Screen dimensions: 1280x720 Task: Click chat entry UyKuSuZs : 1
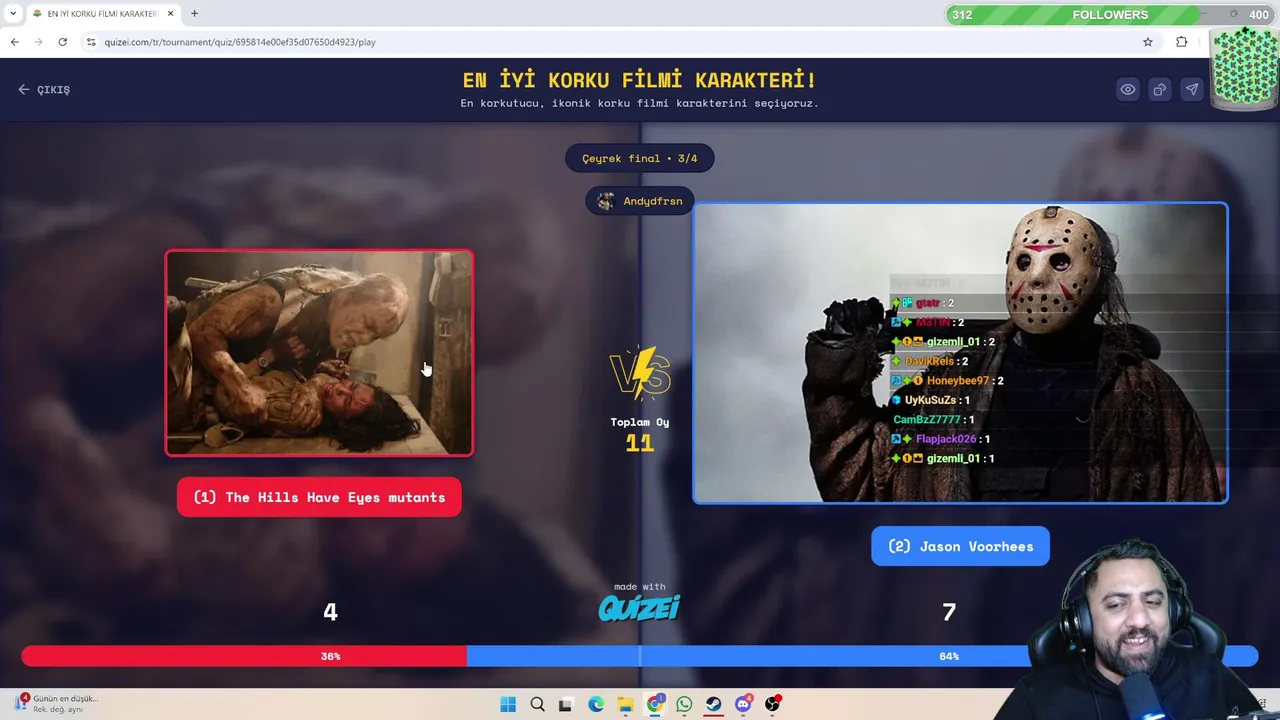[x=931, y=400]
